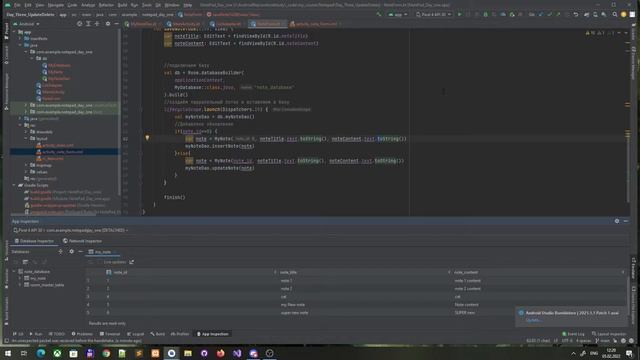Click the Select Opened File target icon

[x=80, y=24]
